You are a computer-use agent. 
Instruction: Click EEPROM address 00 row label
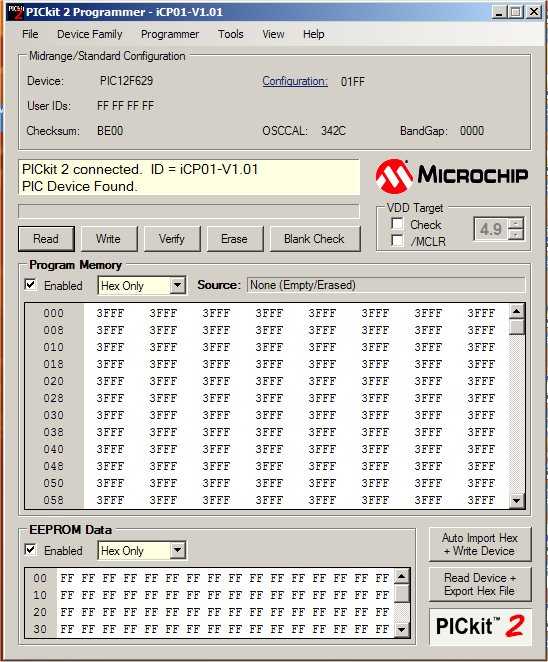[41, 578]
